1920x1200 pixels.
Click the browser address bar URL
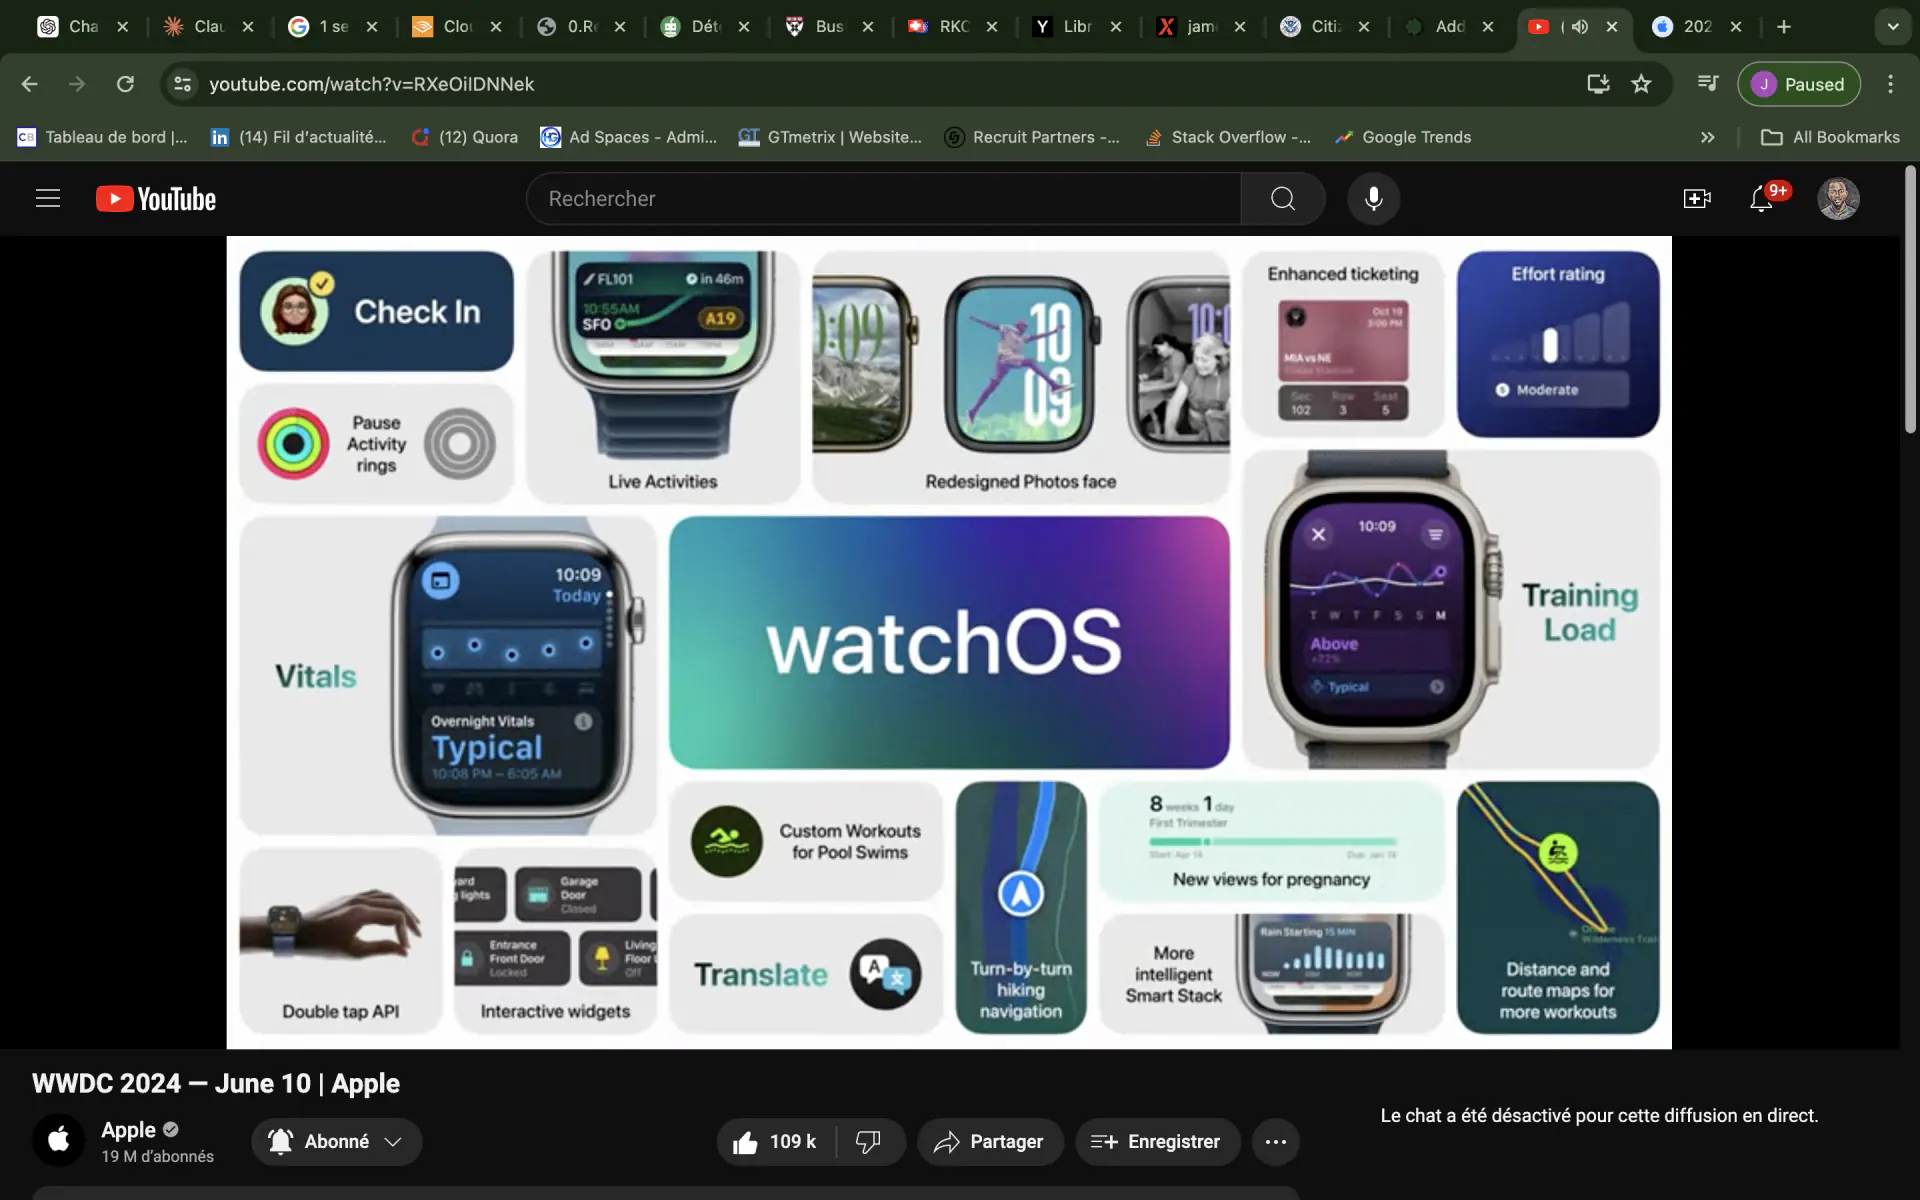pyautogui.click(x=372, y=84)
